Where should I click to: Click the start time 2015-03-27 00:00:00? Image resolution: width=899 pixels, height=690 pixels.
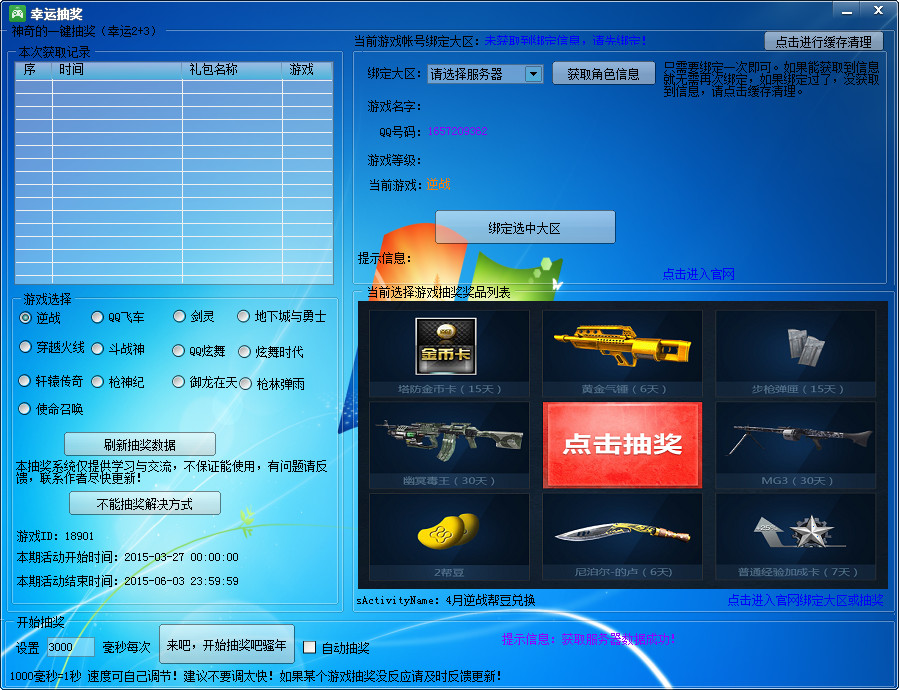point(181,557)
